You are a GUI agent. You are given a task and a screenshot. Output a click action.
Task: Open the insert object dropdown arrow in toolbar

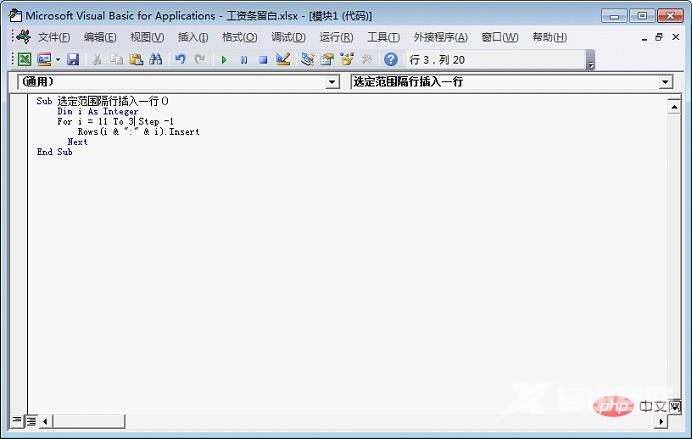pos(58,60)
